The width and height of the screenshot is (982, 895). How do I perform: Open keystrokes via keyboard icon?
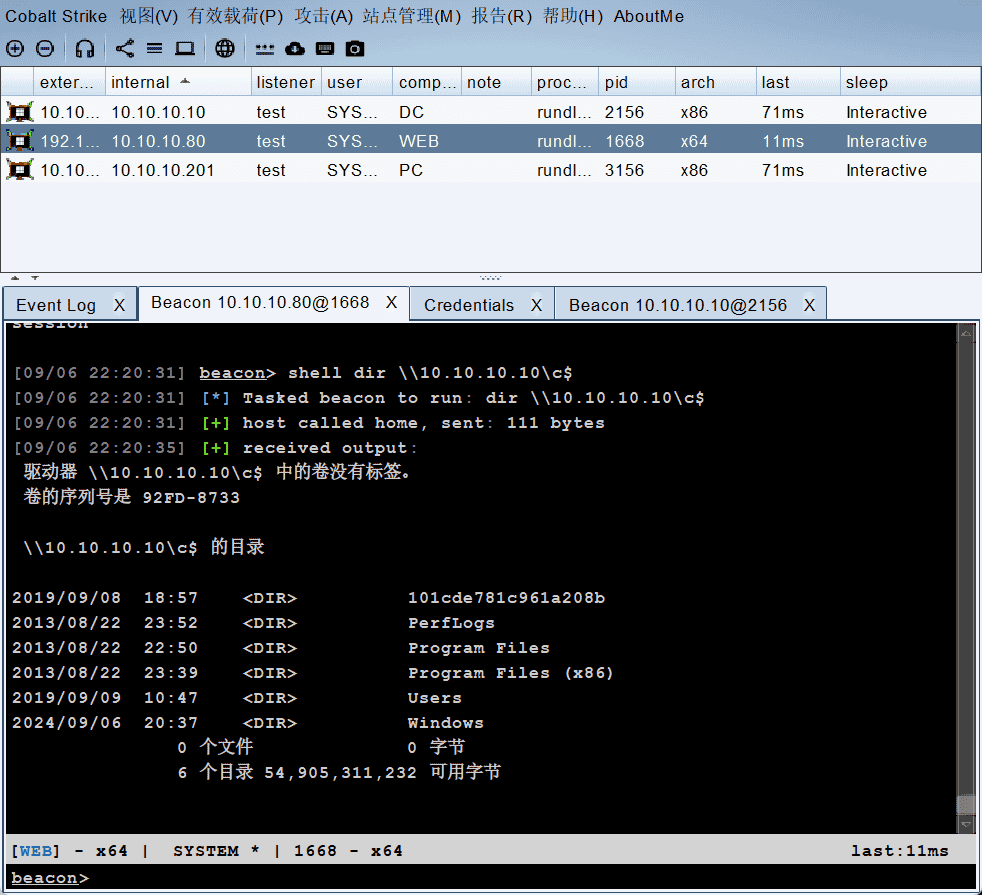point(325,48)
